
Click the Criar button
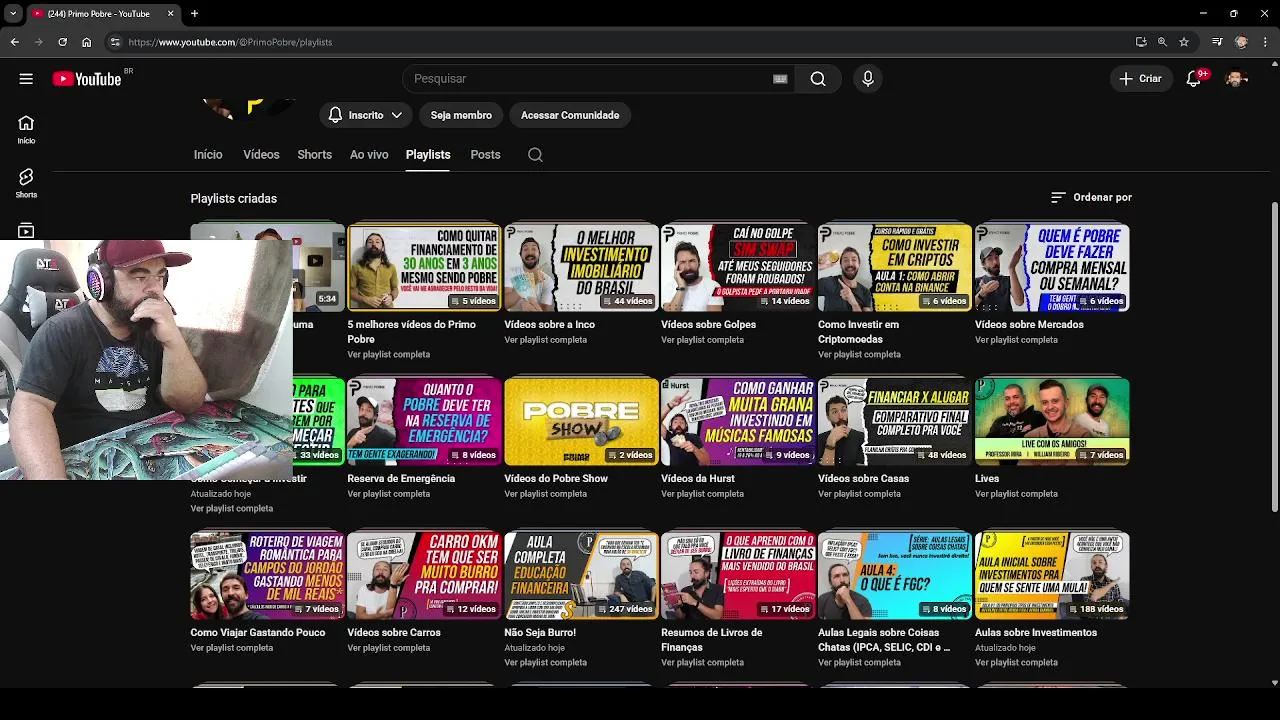pos(1141,79)
